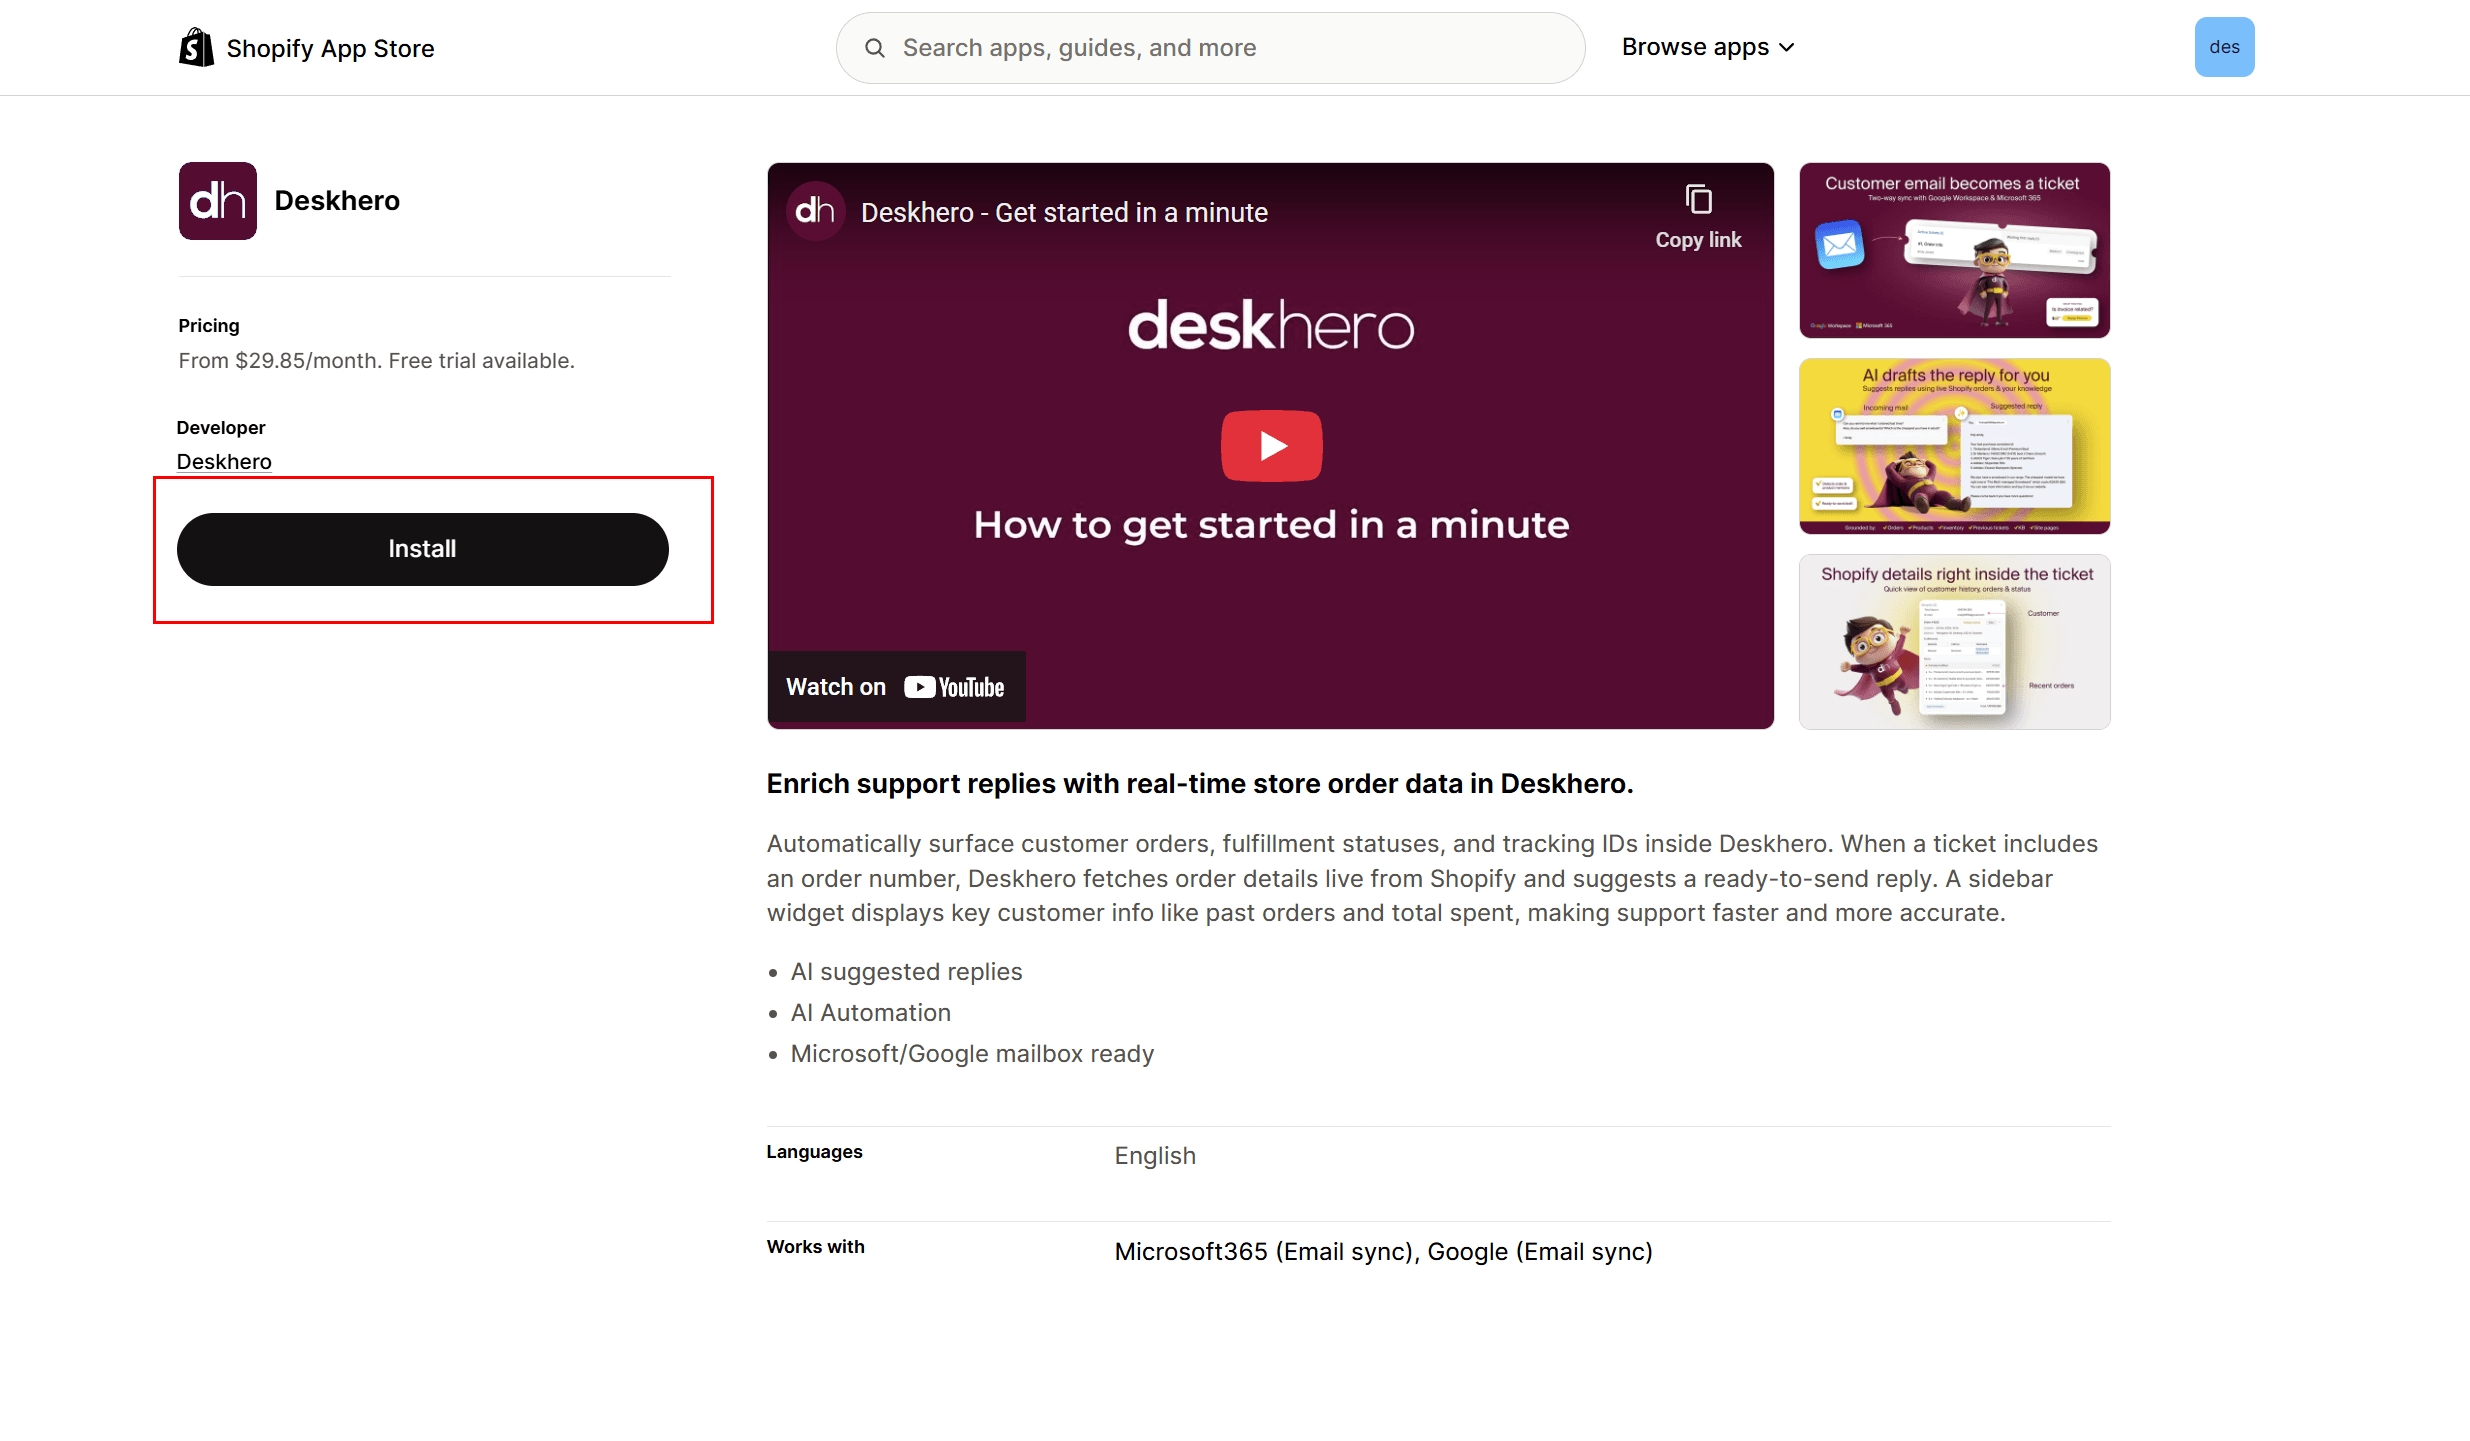Click the video title 'Deskhero - Get started in a minute'

1064,212
